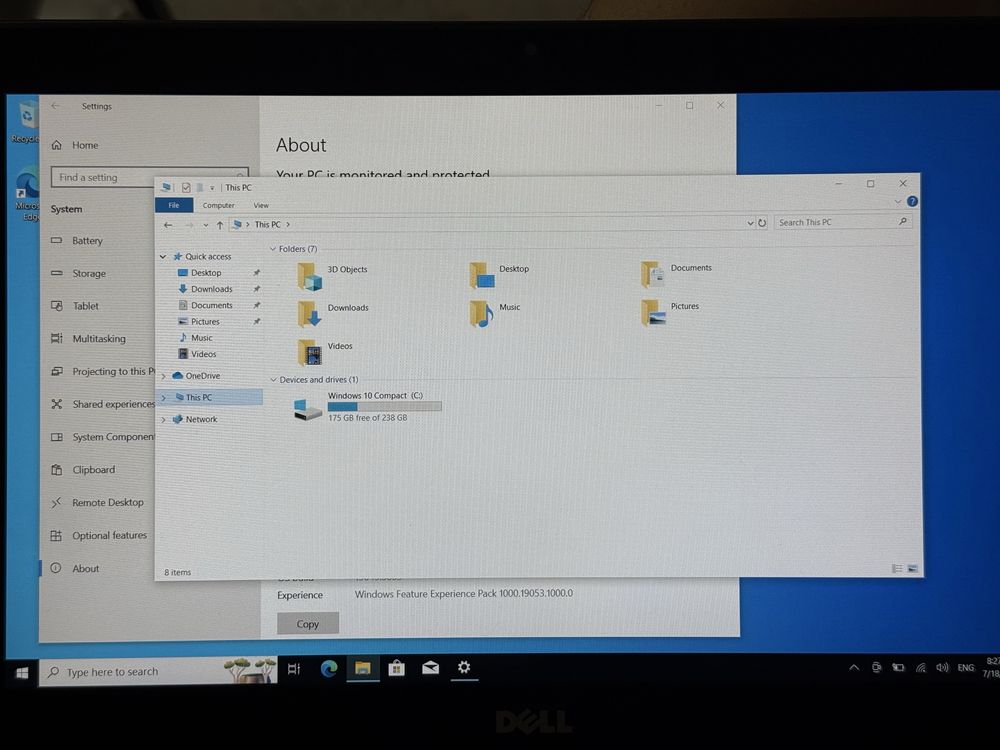
Task: Open Mail app from the taskbar
Action: click(430, 668)
